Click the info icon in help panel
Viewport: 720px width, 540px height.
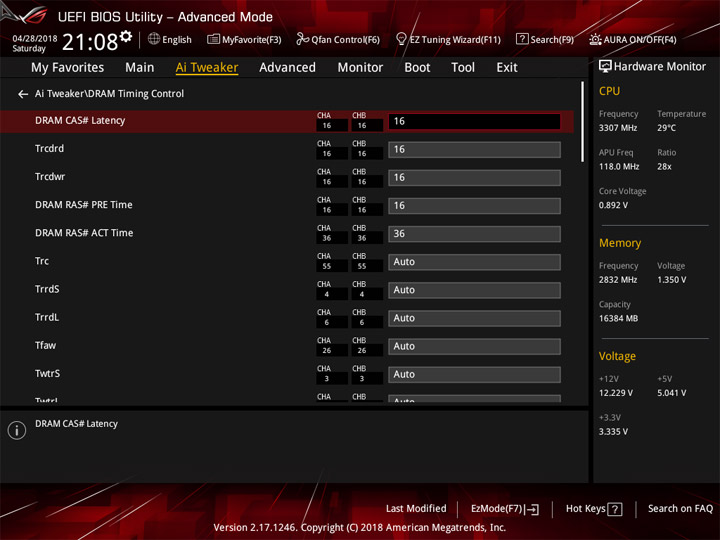tap(17, 430)
